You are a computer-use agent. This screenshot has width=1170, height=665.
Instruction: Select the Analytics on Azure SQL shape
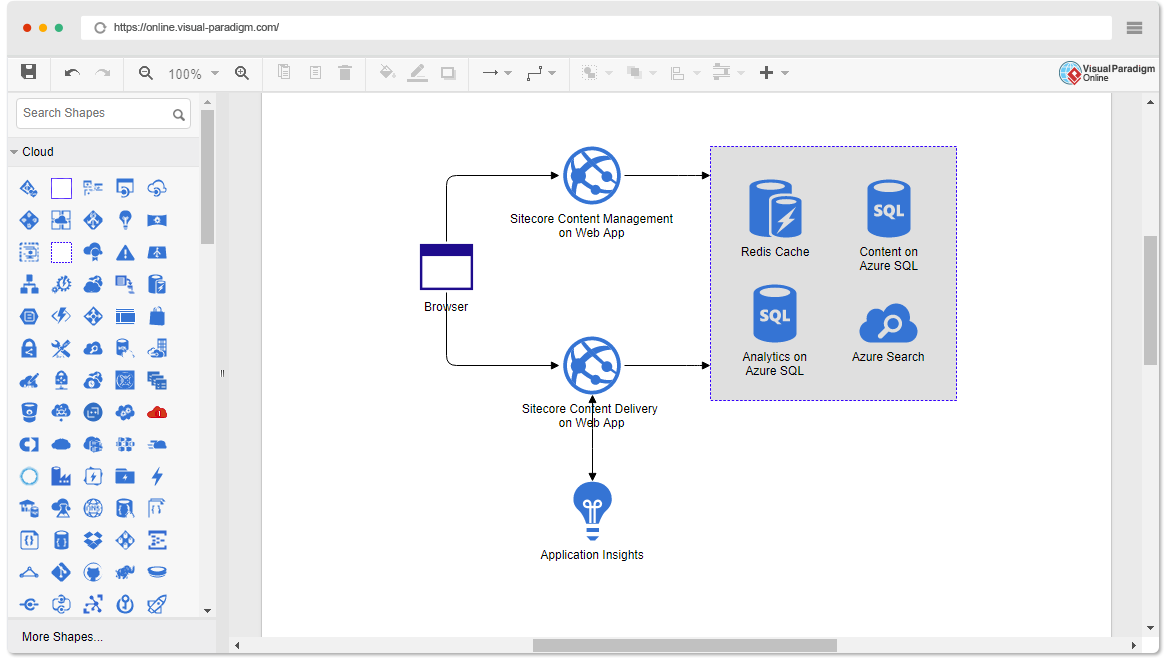(775, 313)
